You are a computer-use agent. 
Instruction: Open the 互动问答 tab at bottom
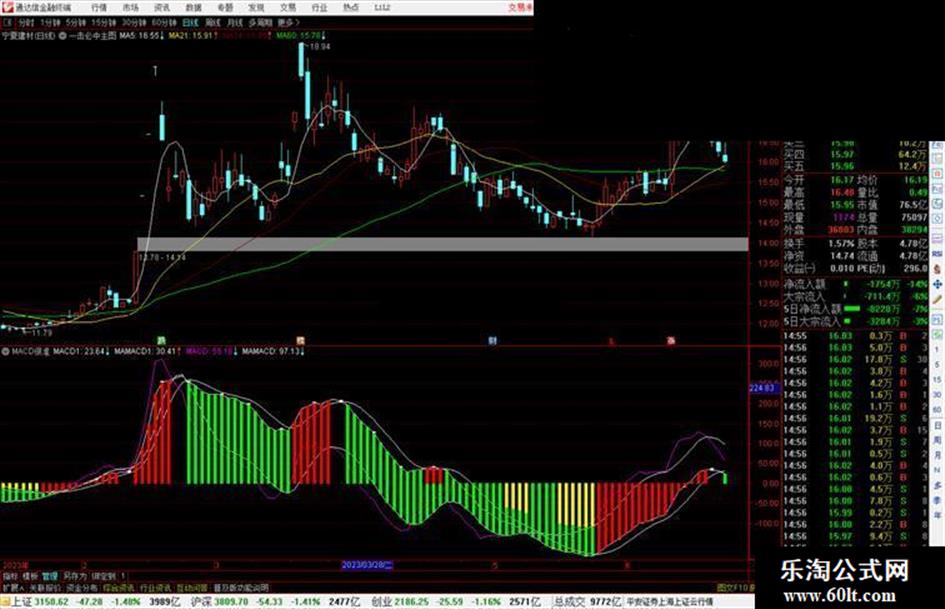(192, 587)
